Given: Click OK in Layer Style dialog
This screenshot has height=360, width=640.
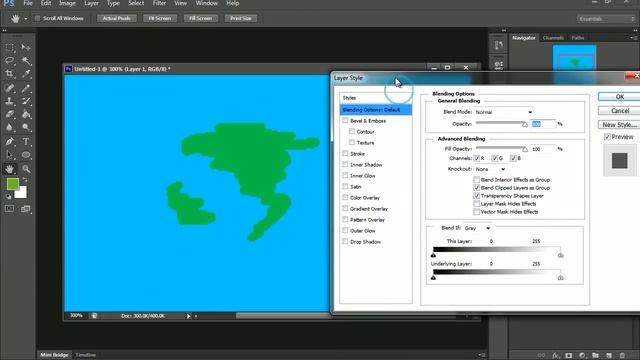Looking at the screenshot, I should pos(620,97).
